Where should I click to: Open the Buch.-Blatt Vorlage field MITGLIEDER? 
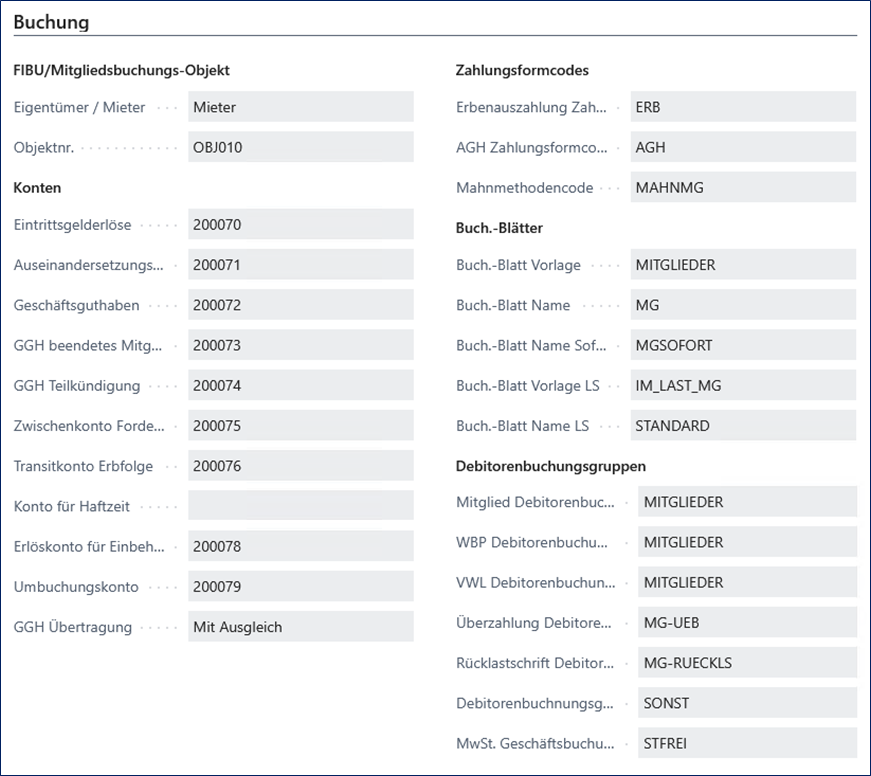pos(742,265)
